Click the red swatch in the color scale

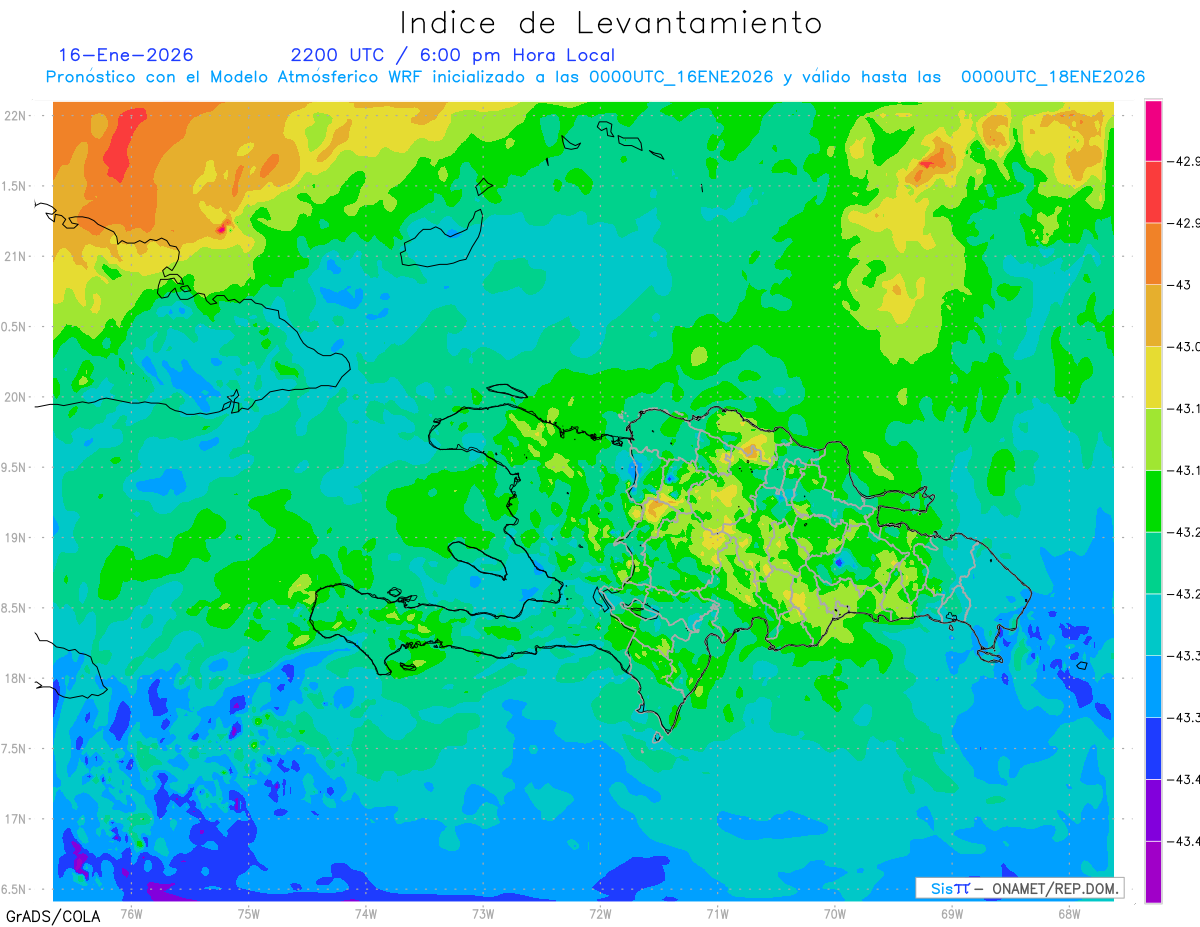coord(1153,191)
